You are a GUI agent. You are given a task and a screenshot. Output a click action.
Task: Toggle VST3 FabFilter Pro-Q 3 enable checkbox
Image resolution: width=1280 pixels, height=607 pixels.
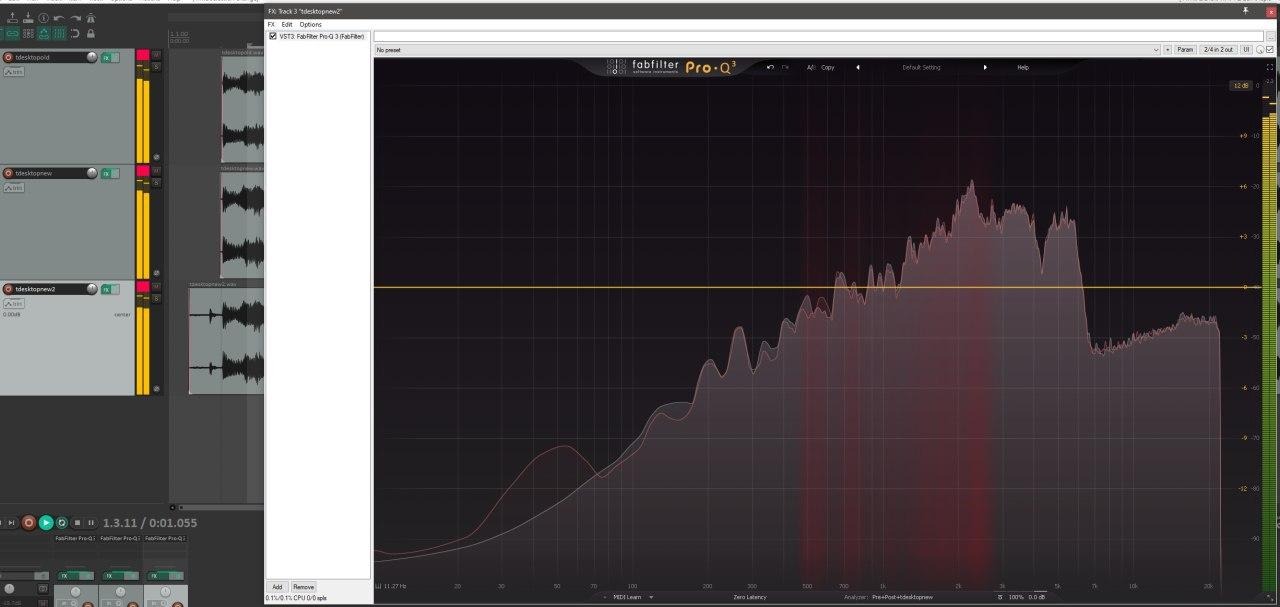coord(273,36)
